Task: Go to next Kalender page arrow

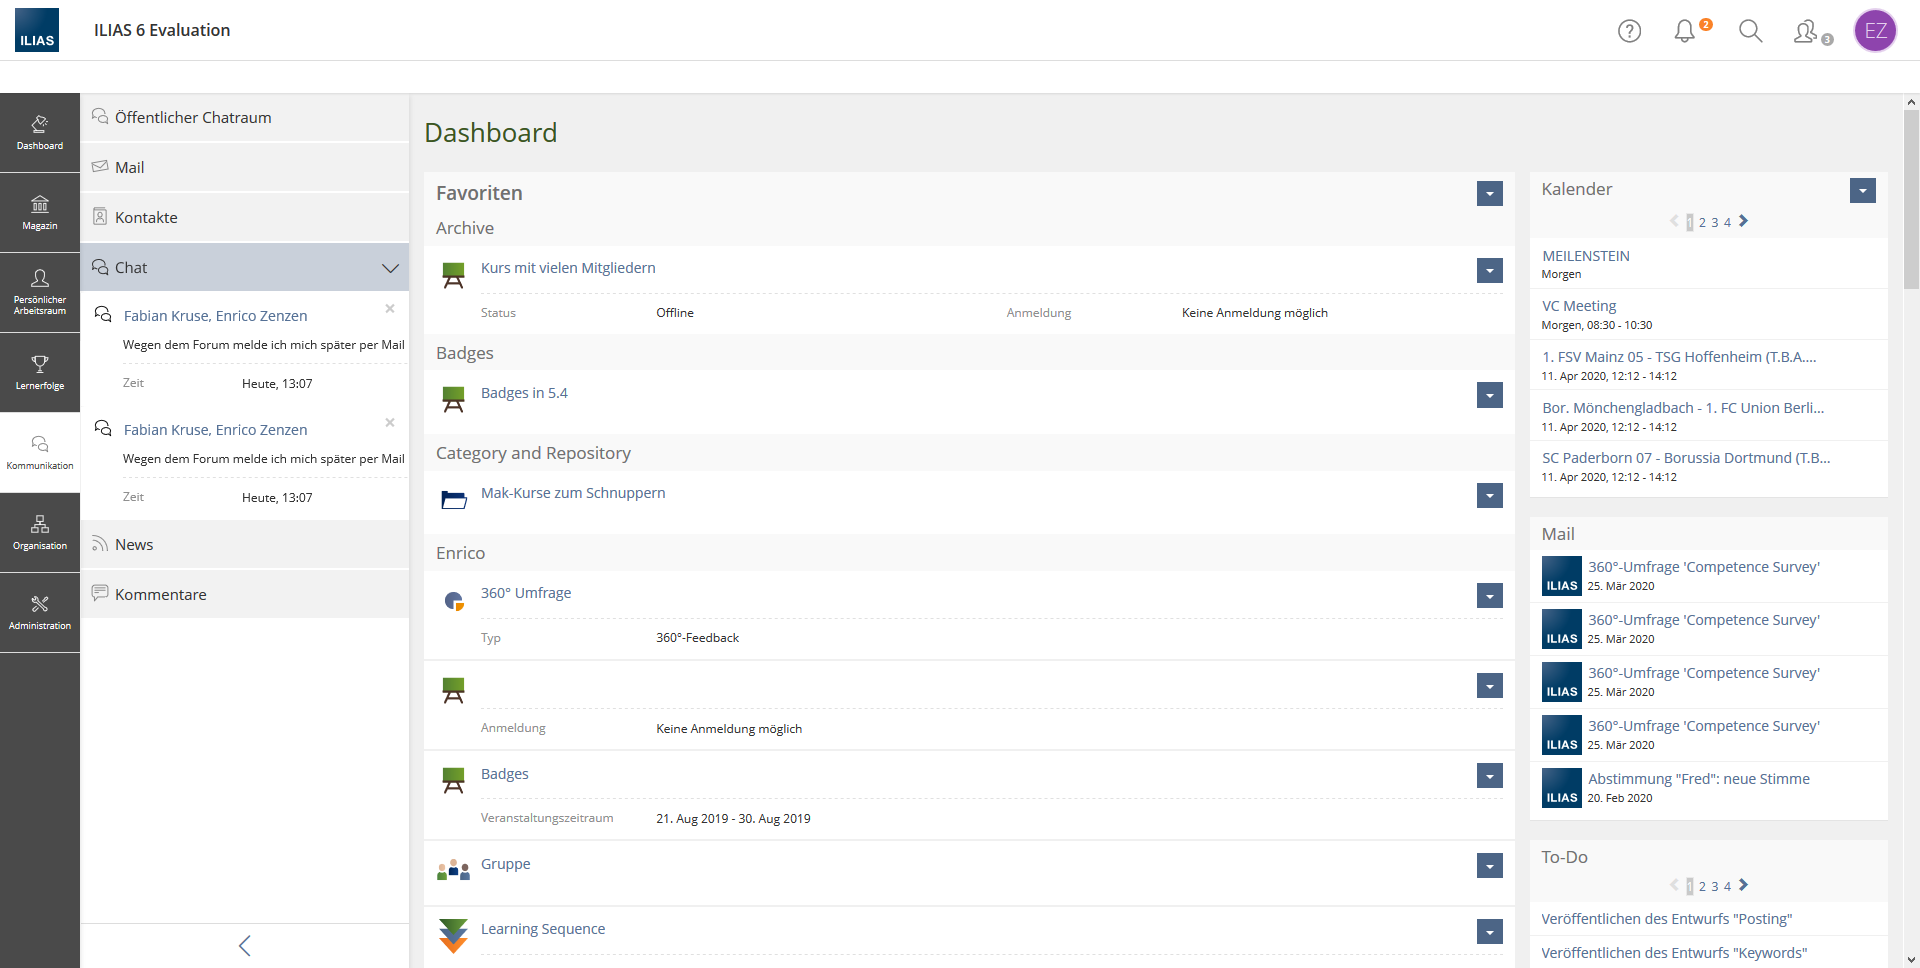Action: 1743,221
